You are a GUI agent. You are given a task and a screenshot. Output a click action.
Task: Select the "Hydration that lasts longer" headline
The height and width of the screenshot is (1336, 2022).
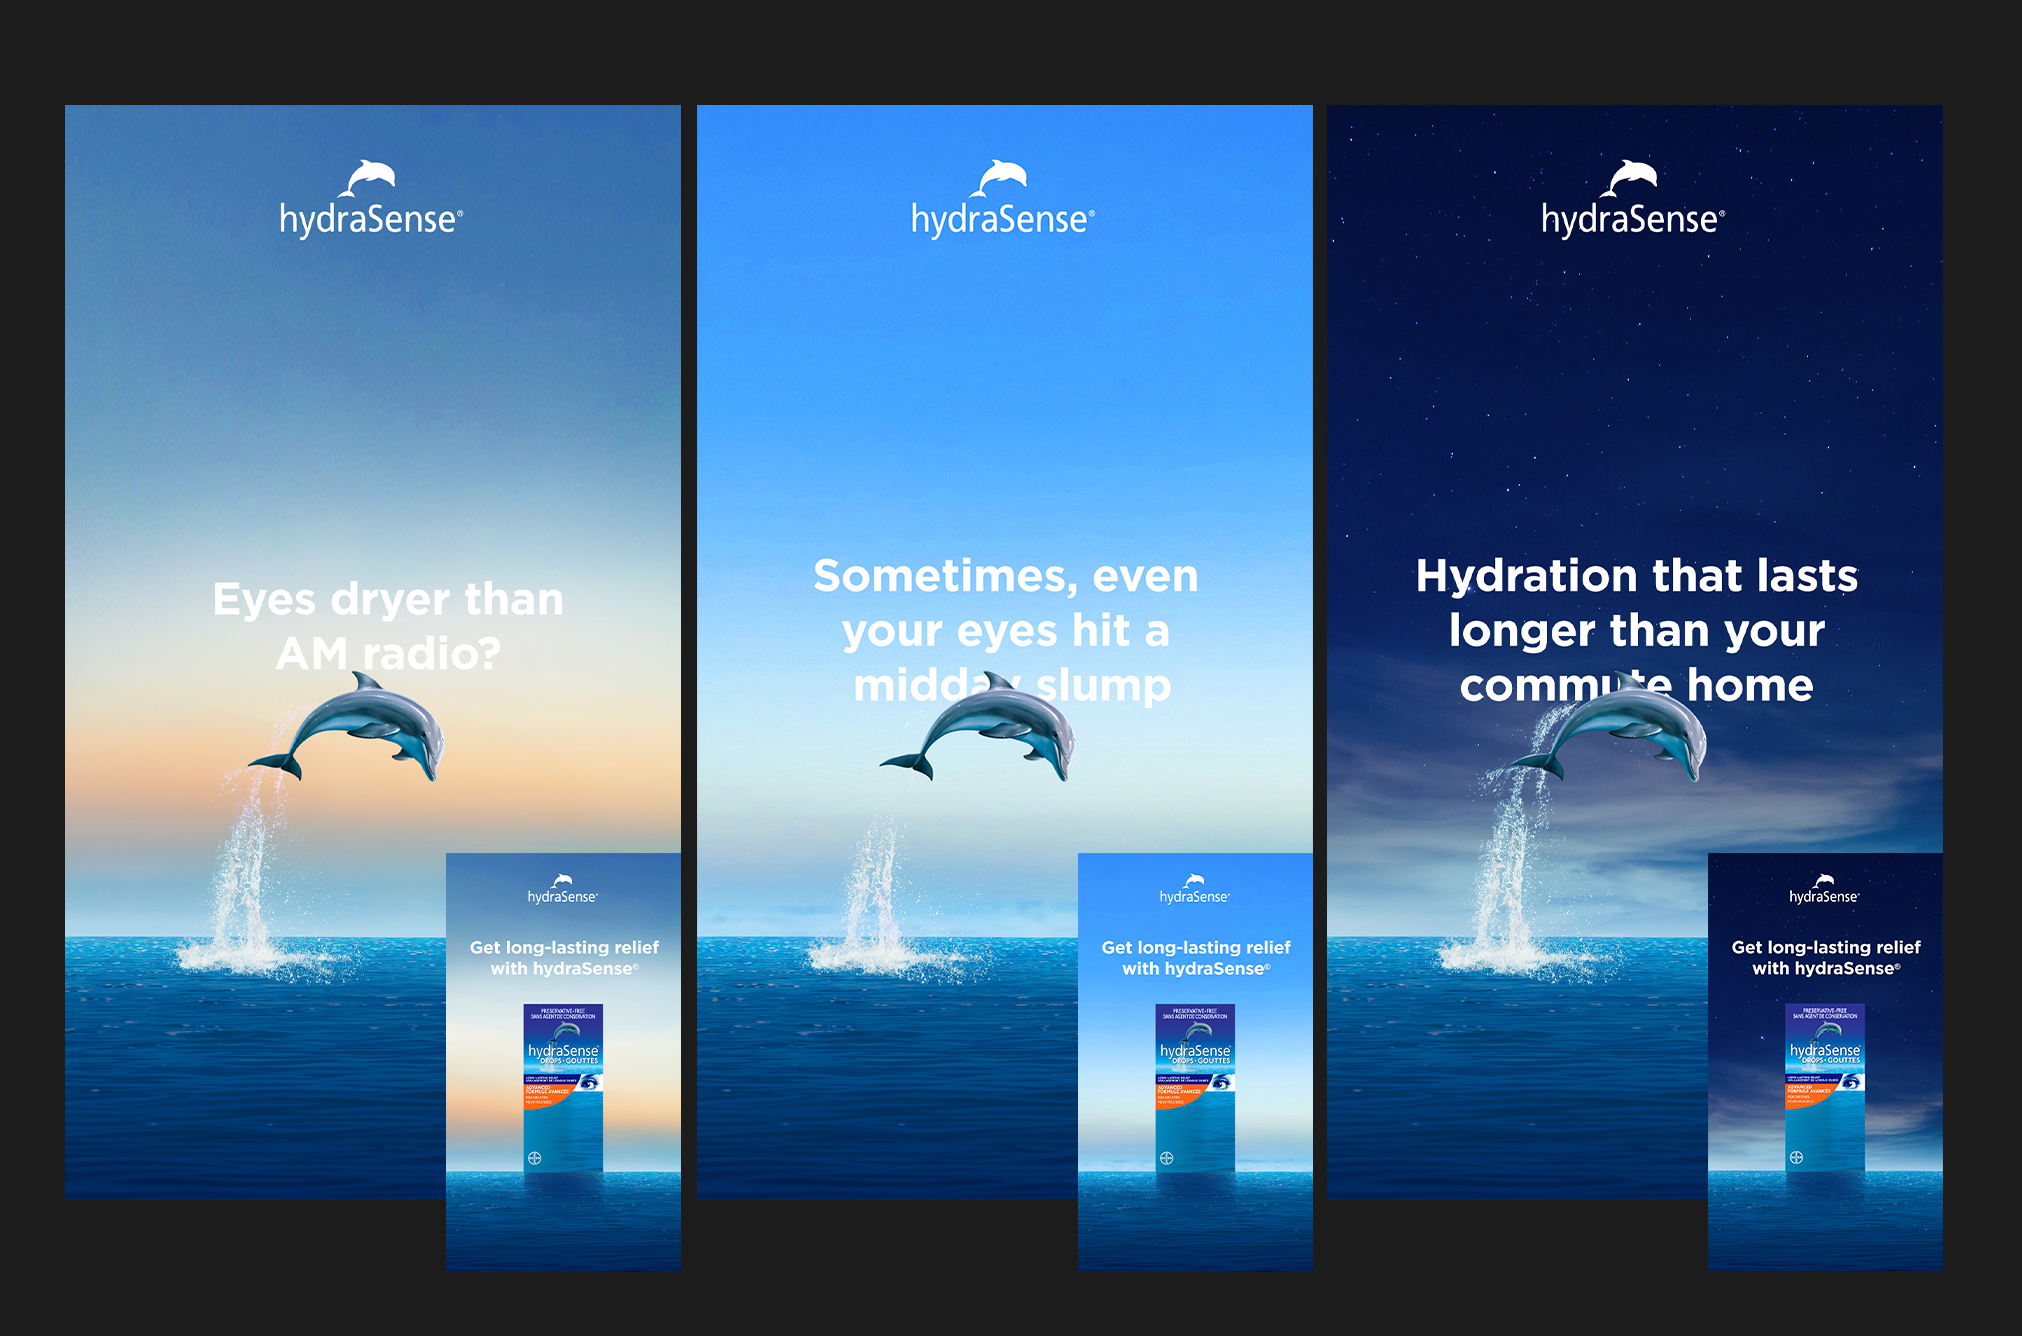1636,630
